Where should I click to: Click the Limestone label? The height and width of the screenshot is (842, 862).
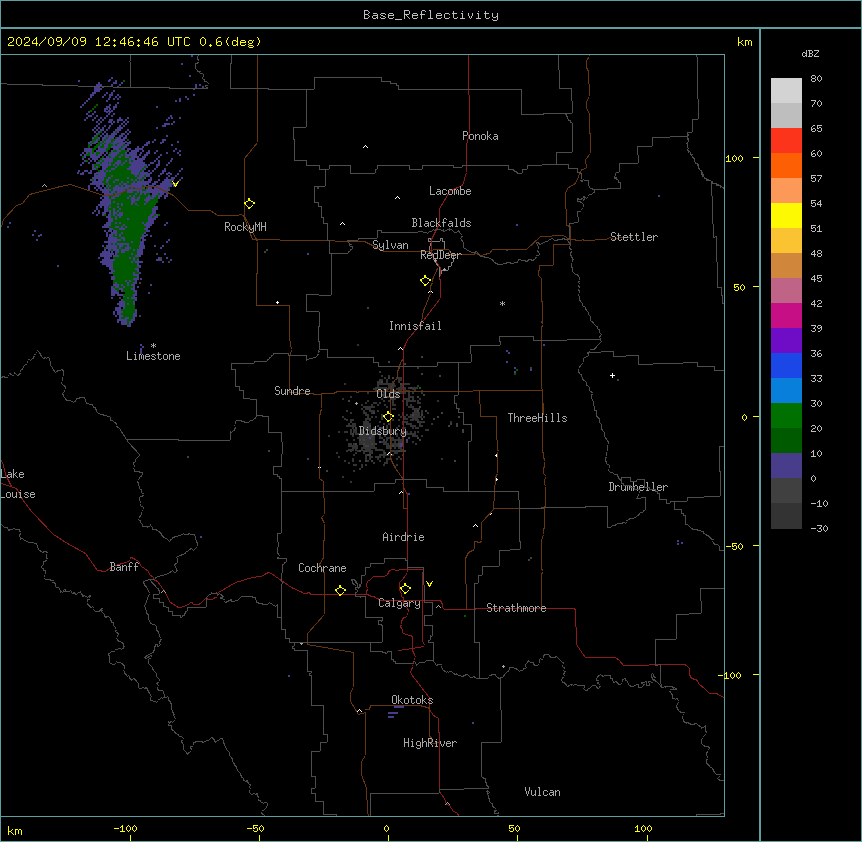pos(153,356)
